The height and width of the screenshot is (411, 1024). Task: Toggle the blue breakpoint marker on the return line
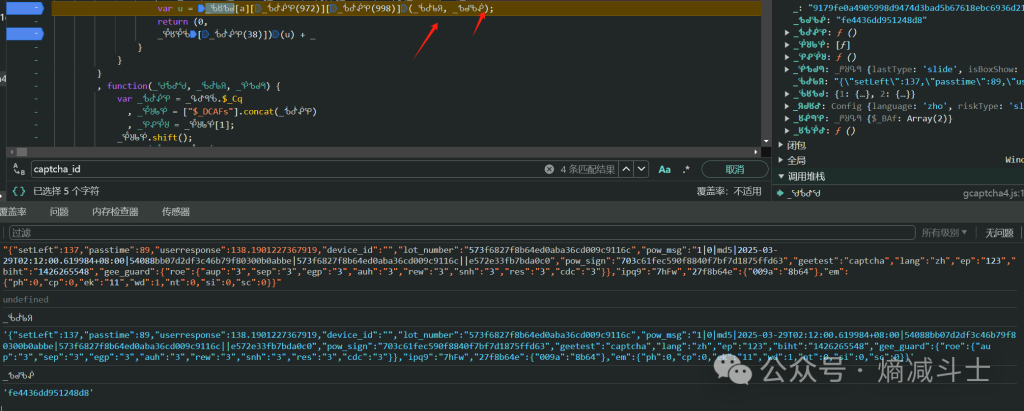(23, 33)
